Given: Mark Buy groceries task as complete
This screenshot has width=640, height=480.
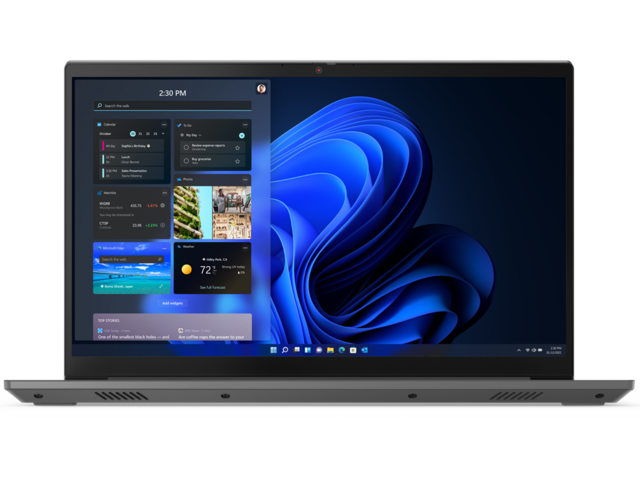Looking at the screenshot, I should [x=186, y=160].
